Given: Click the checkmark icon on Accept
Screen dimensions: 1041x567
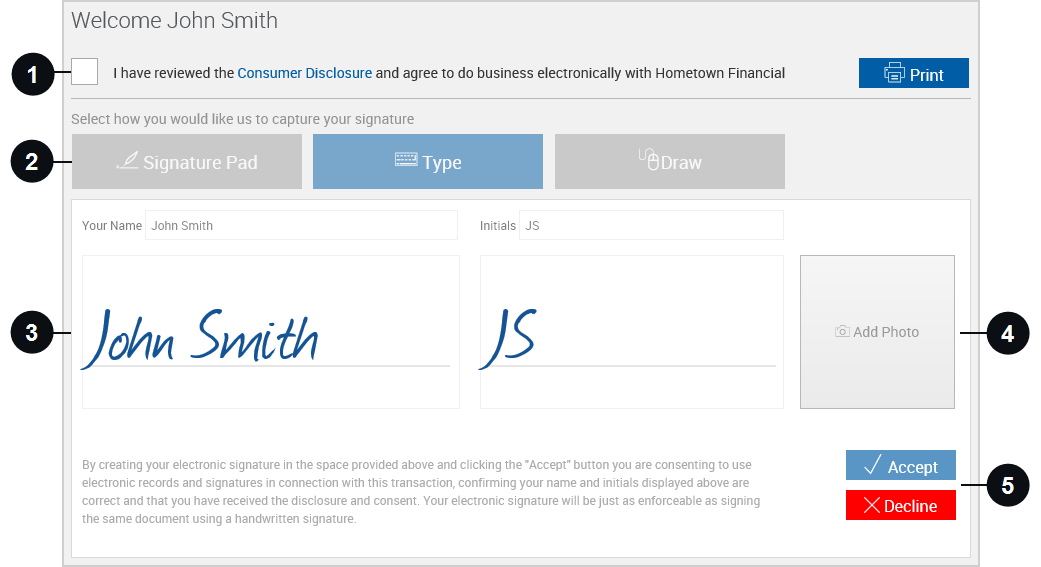Looking at the screenshot, I should [872, 465].
